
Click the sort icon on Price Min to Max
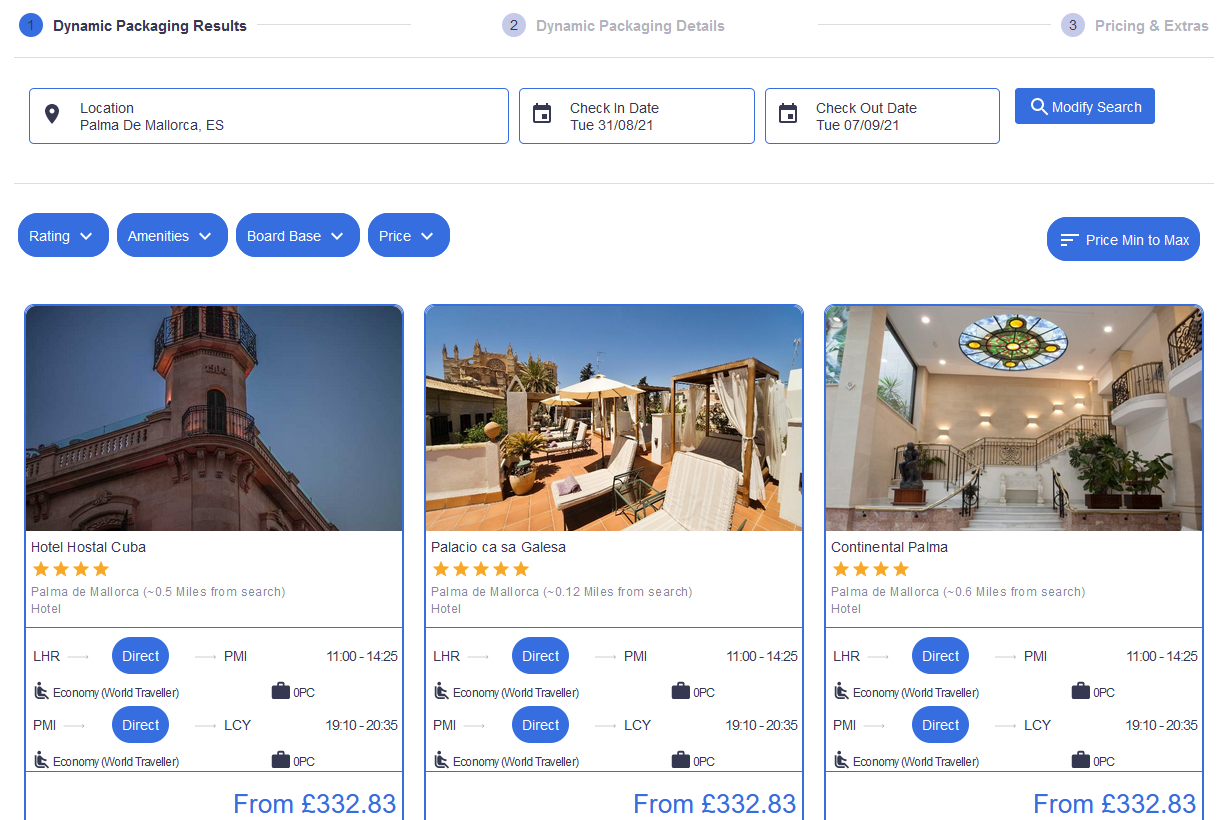click(1070, 239)
